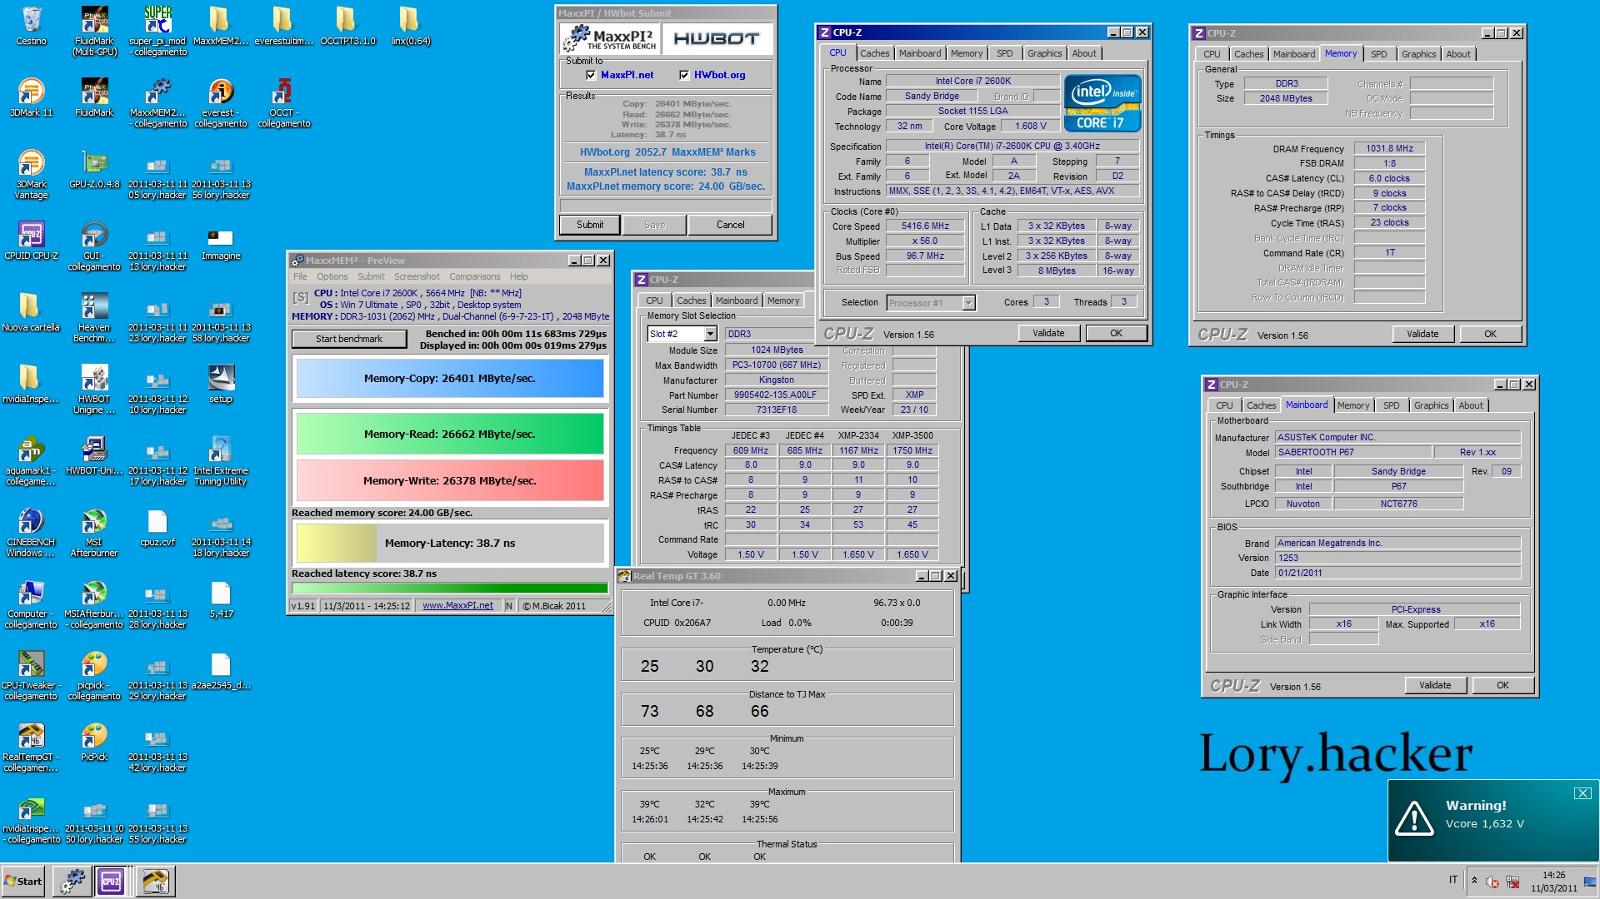Viewport: 1600px width, 899px height.
Task: Click the Start benchmark button
Action: (x=349, y=339)
